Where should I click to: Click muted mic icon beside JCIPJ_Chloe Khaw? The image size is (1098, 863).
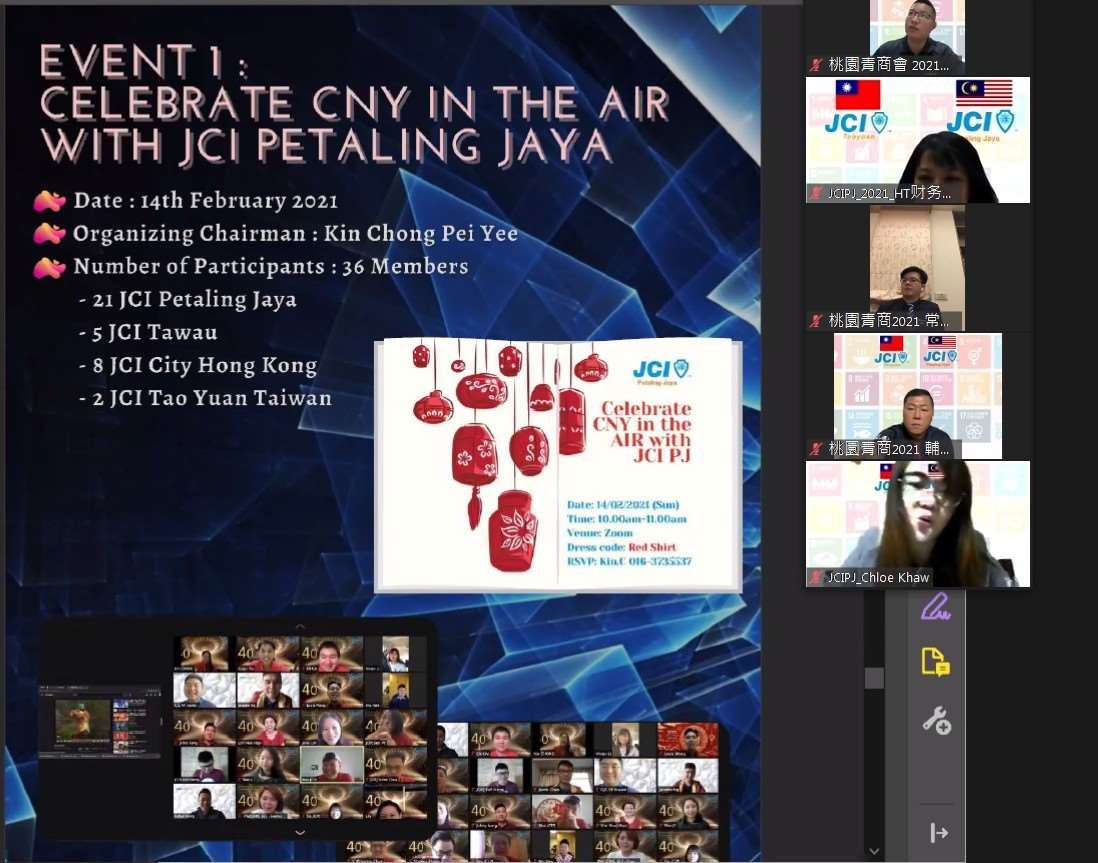pos(816,577)
